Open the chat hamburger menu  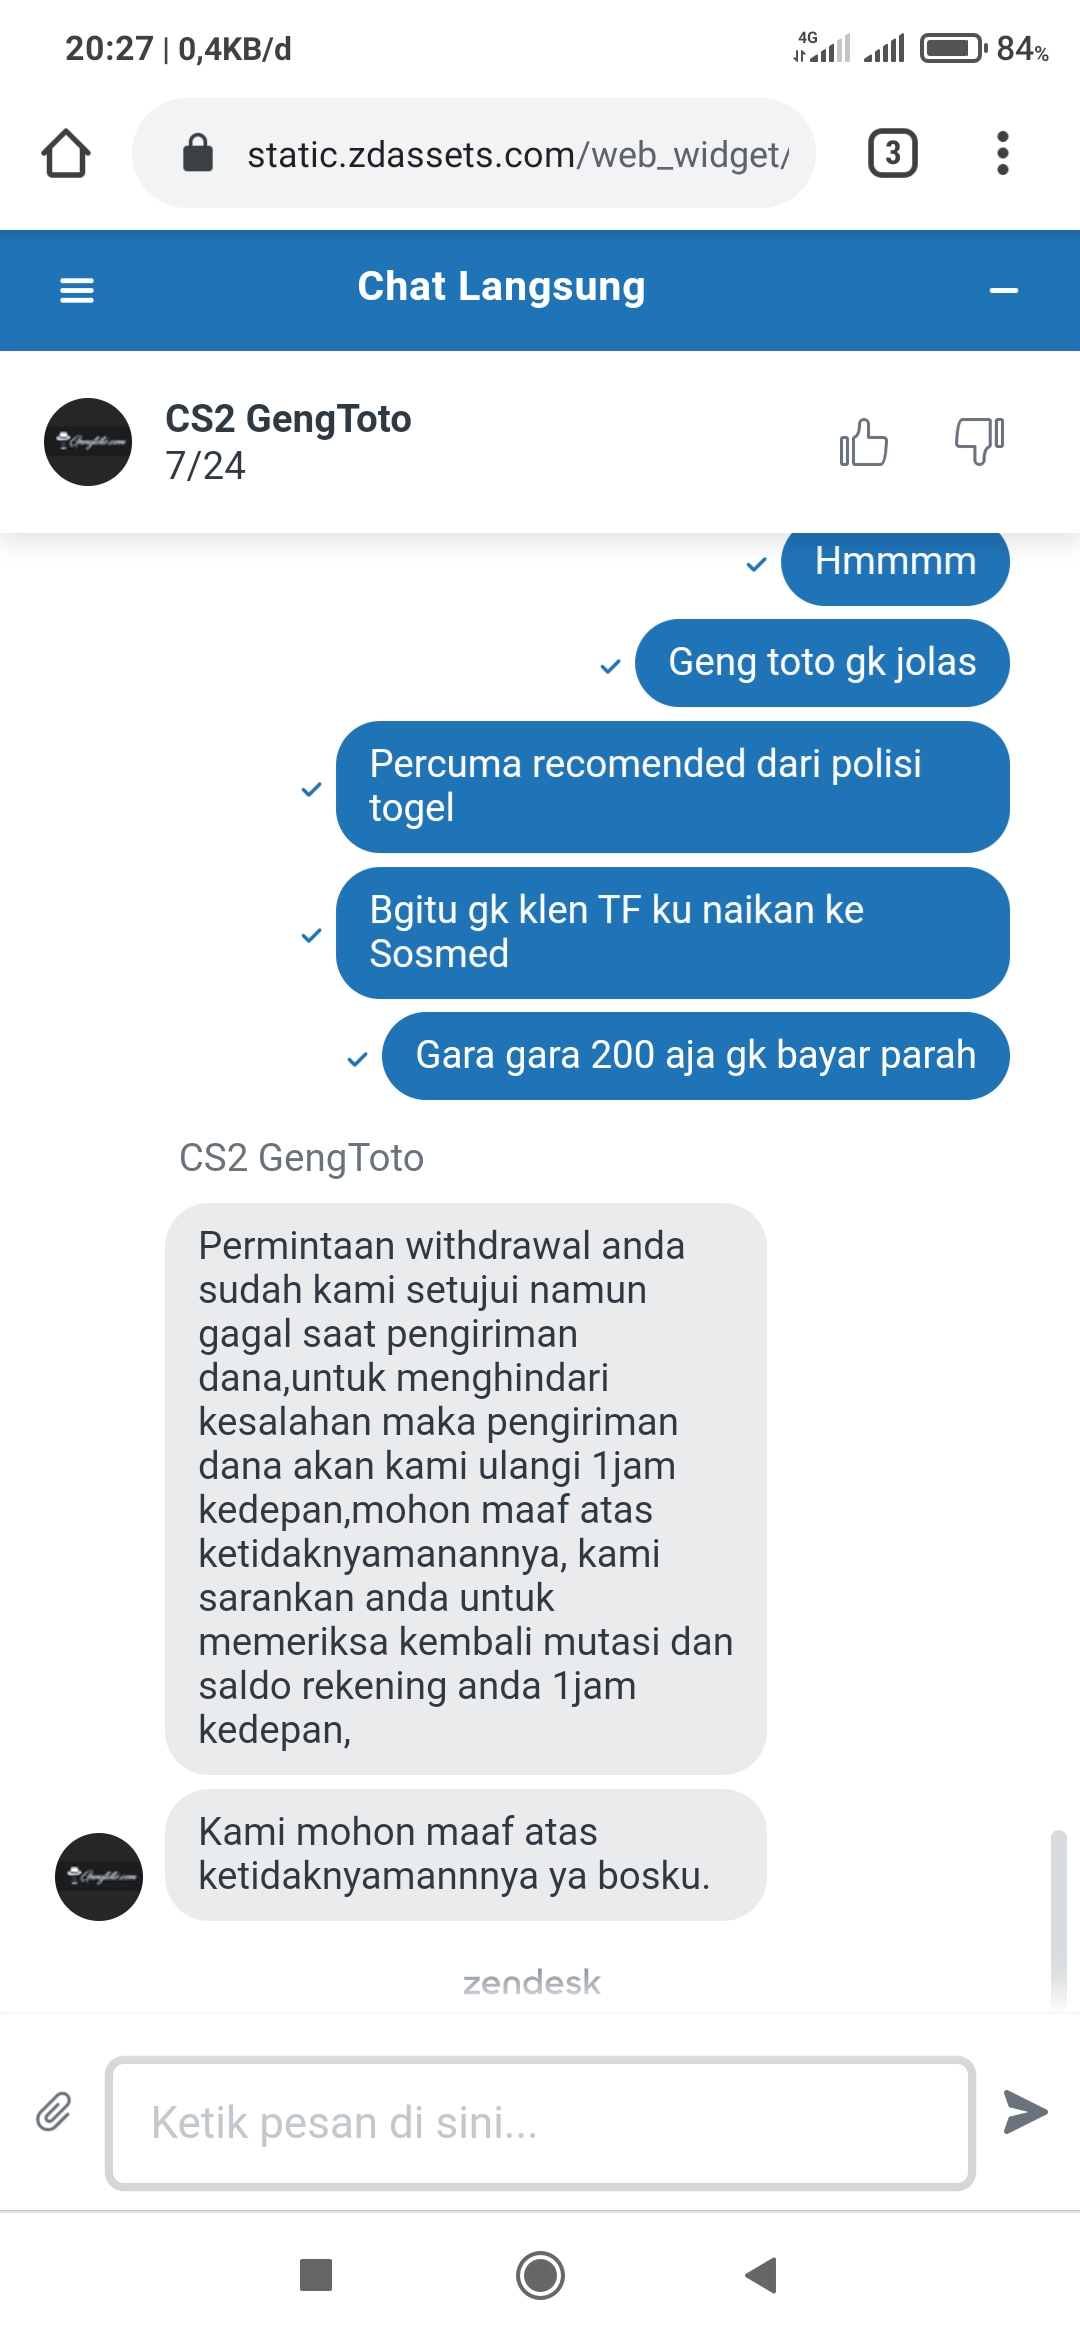[77, 290]
